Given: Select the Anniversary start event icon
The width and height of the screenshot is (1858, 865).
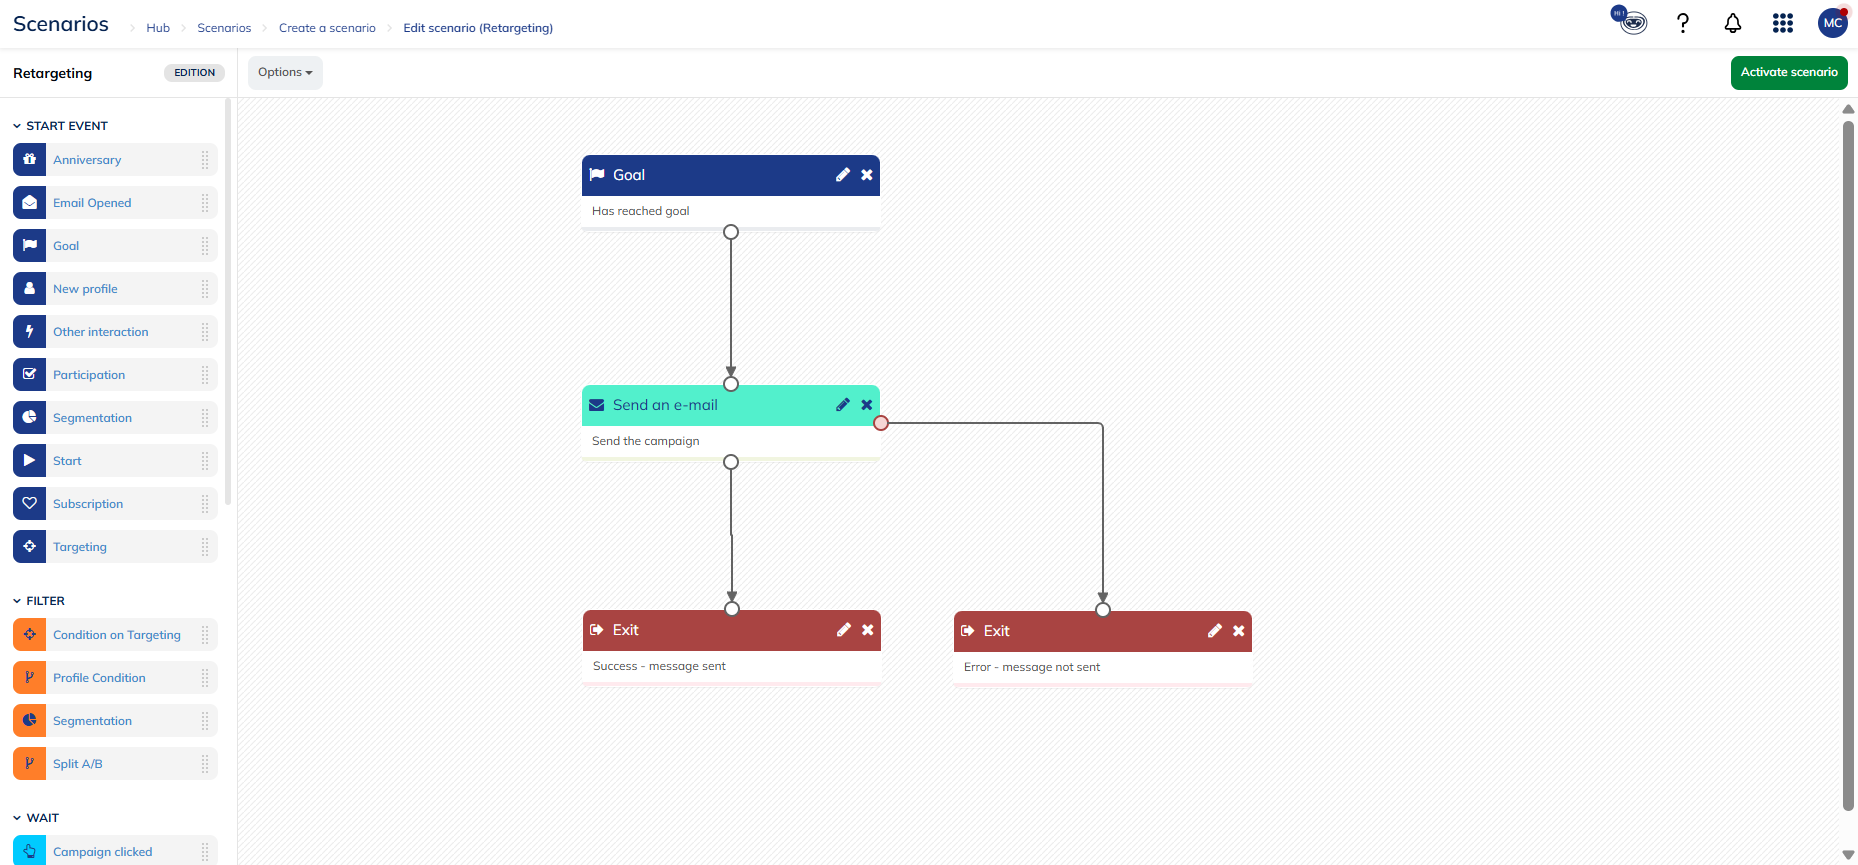Looking at the screenshot, I should point(30,160).
